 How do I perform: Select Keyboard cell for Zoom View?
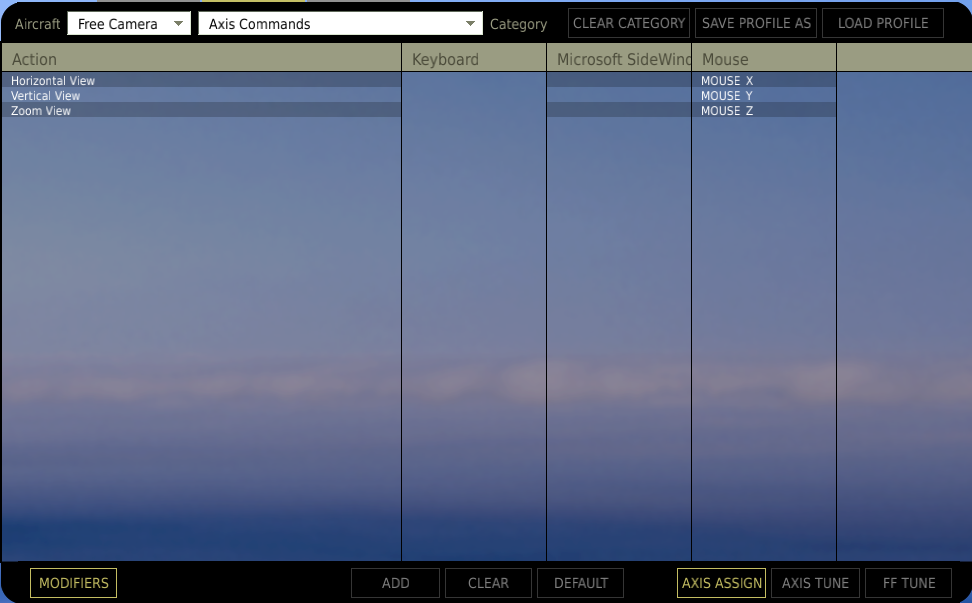pyautogui.click(x=474, y=110)
